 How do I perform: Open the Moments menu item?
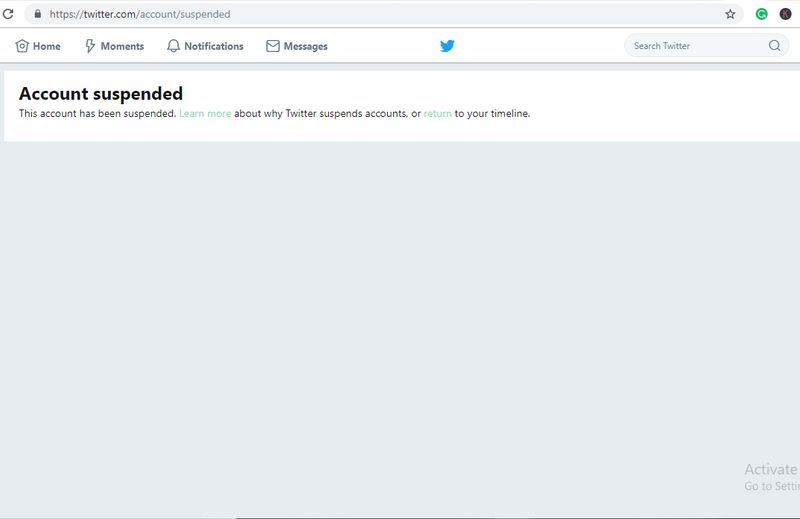[x=122, y=46]
